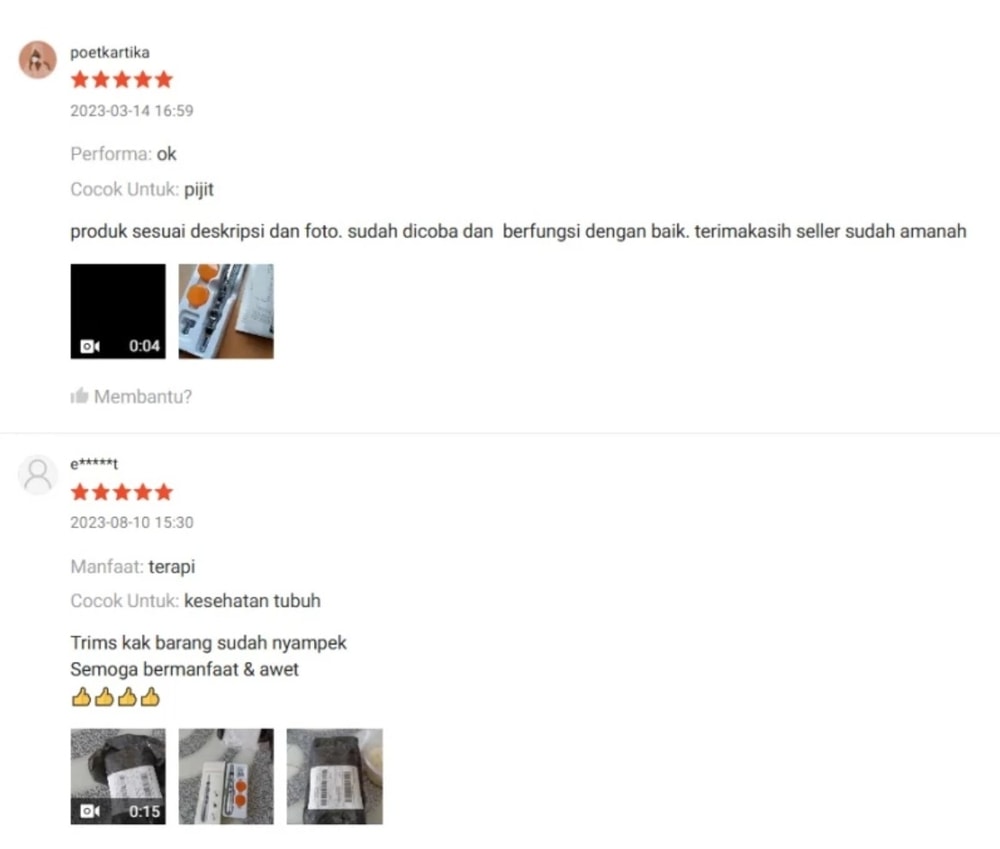This screenshot has height=849, width=1000.
Task: Click the fifth star of poetkartika's rating
Action: [x=164, y=80]
